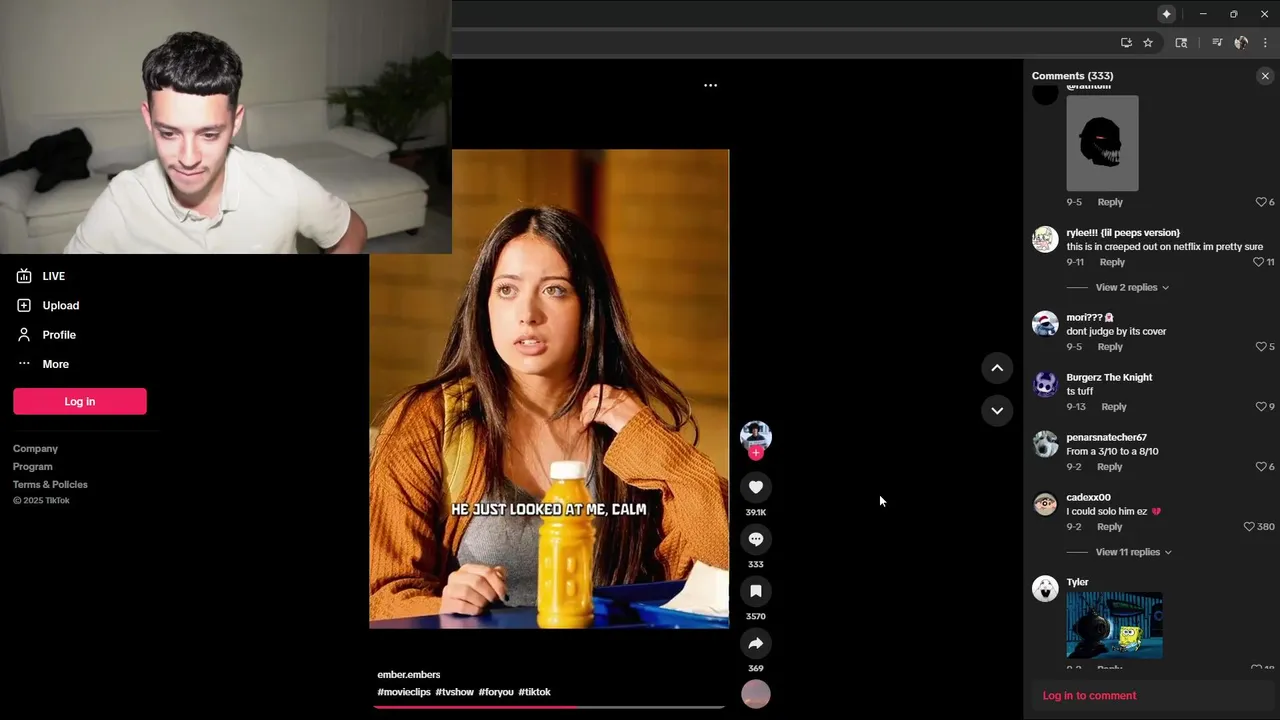This screenshot has height=720, width=1280.
Task: Close the Comments panel
Action: [1265, 76]
